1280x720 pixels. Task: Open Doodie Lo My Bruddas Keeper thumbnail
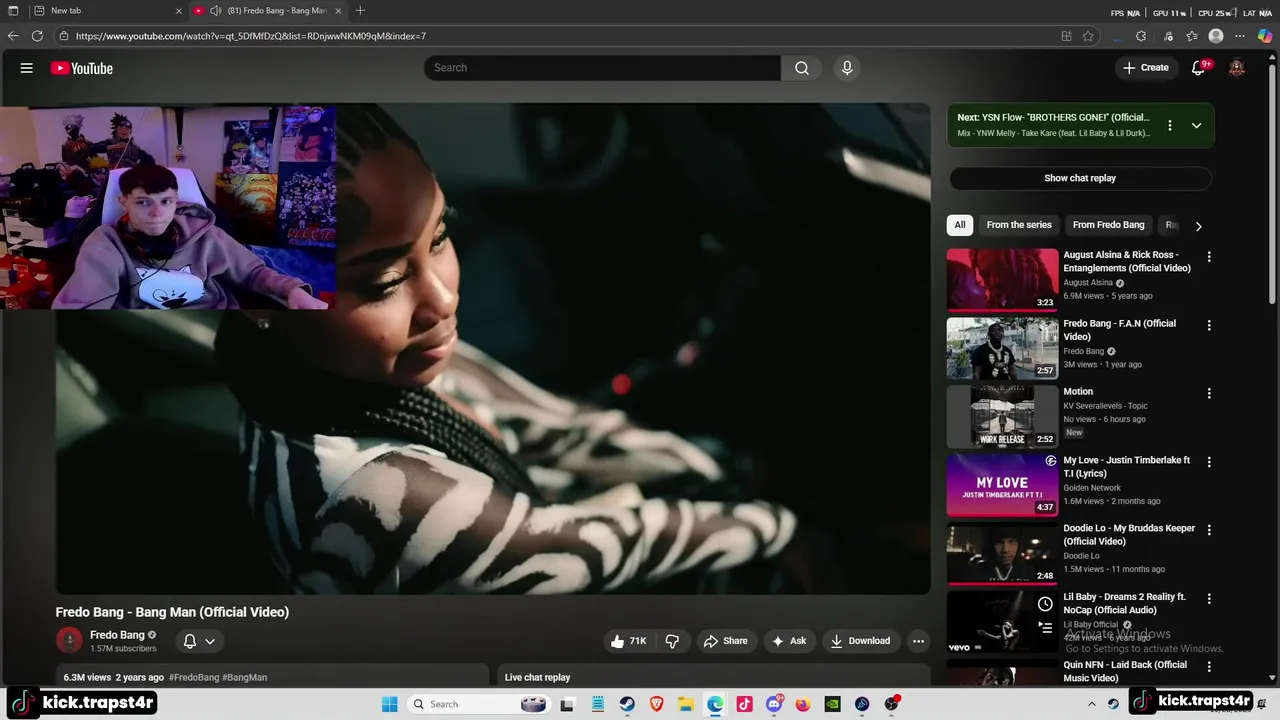tap(1002, 553)
